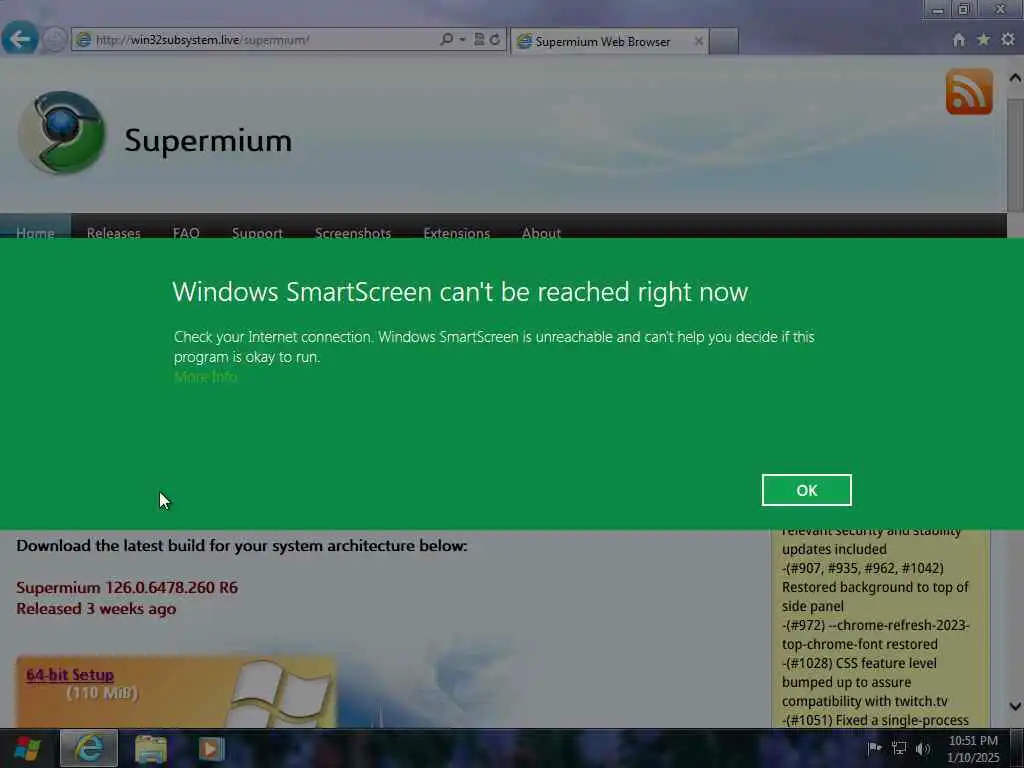The width and height of the screenshot is (1024, 768).
Task: Go back with the browser Back arrow
Action: [19, 39]
